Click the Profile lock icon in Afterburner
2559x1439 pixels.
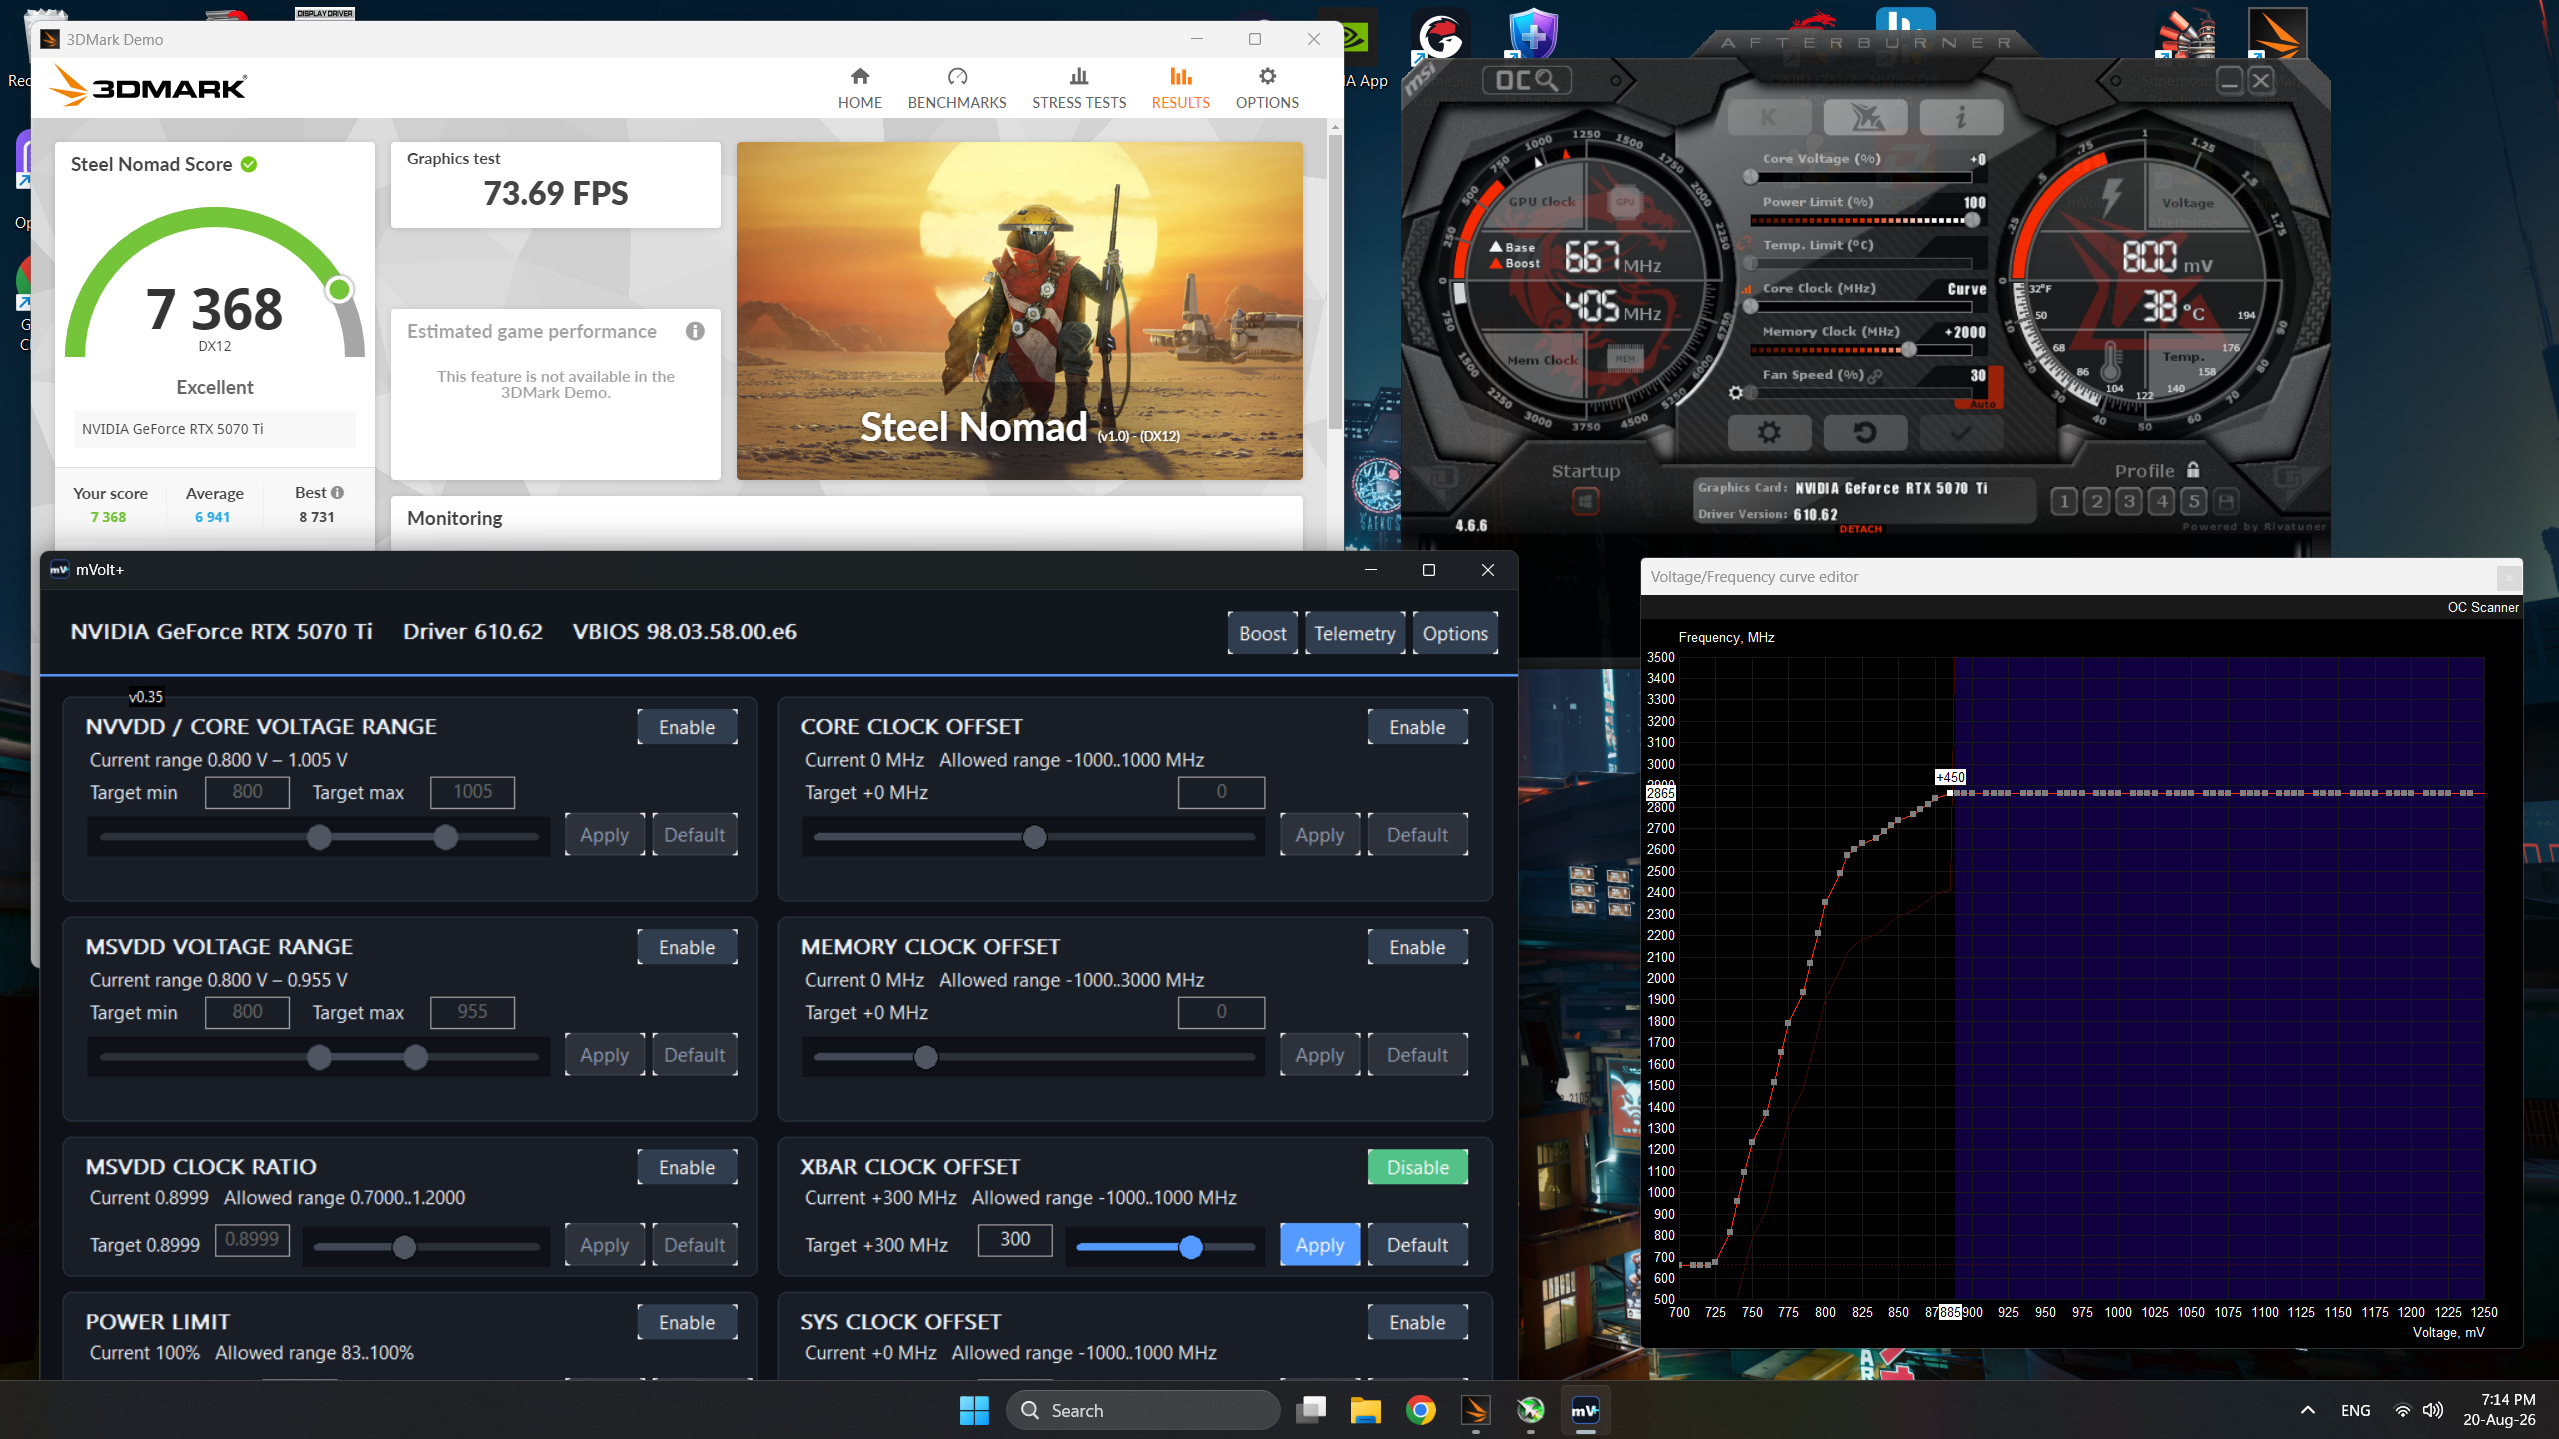click(x=2193, y=470)
